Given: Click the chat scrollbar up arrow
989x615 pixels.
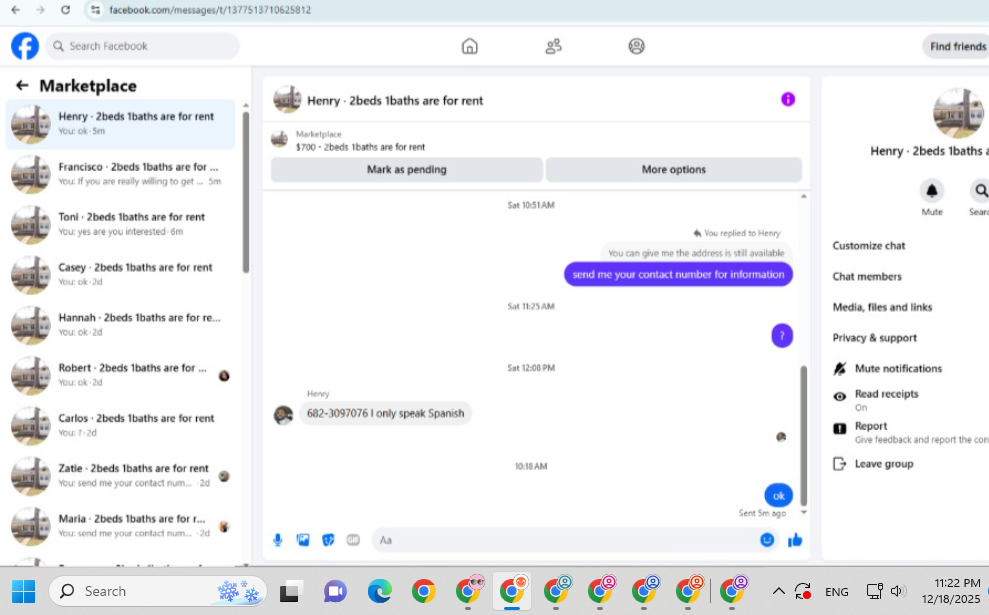Looking at the screenshot, I should coord(804,197).
